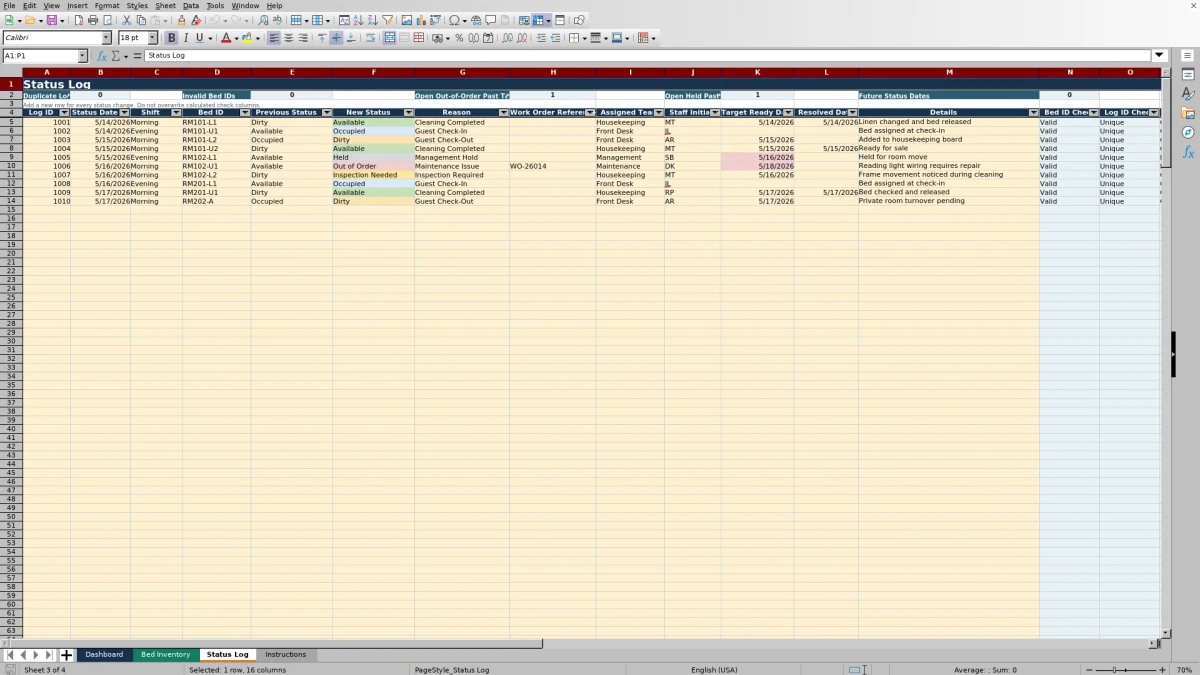This screenshot has height=675, width=1200.
Task: Toggle Underline formatting
Action: point(199,38)
